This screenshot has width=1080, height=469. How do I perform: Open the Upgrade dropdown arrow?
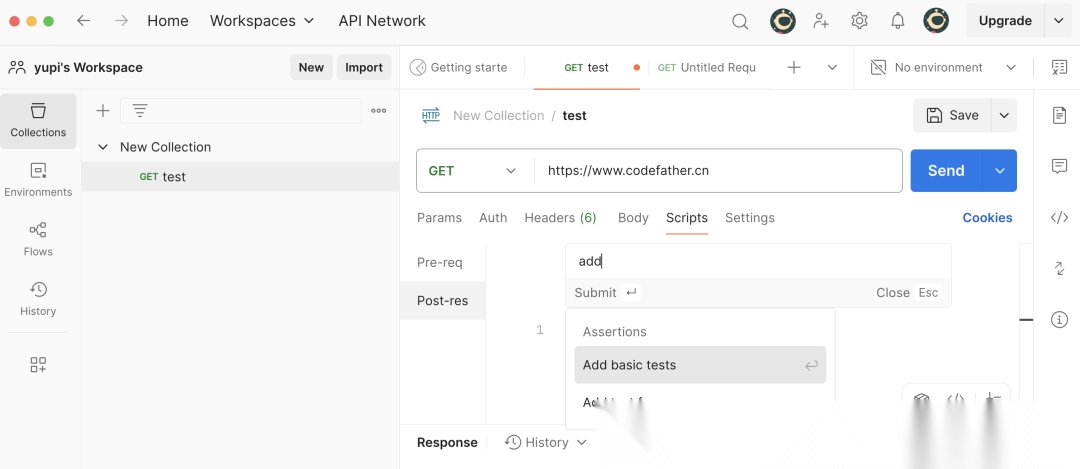tap(1058, 21)
